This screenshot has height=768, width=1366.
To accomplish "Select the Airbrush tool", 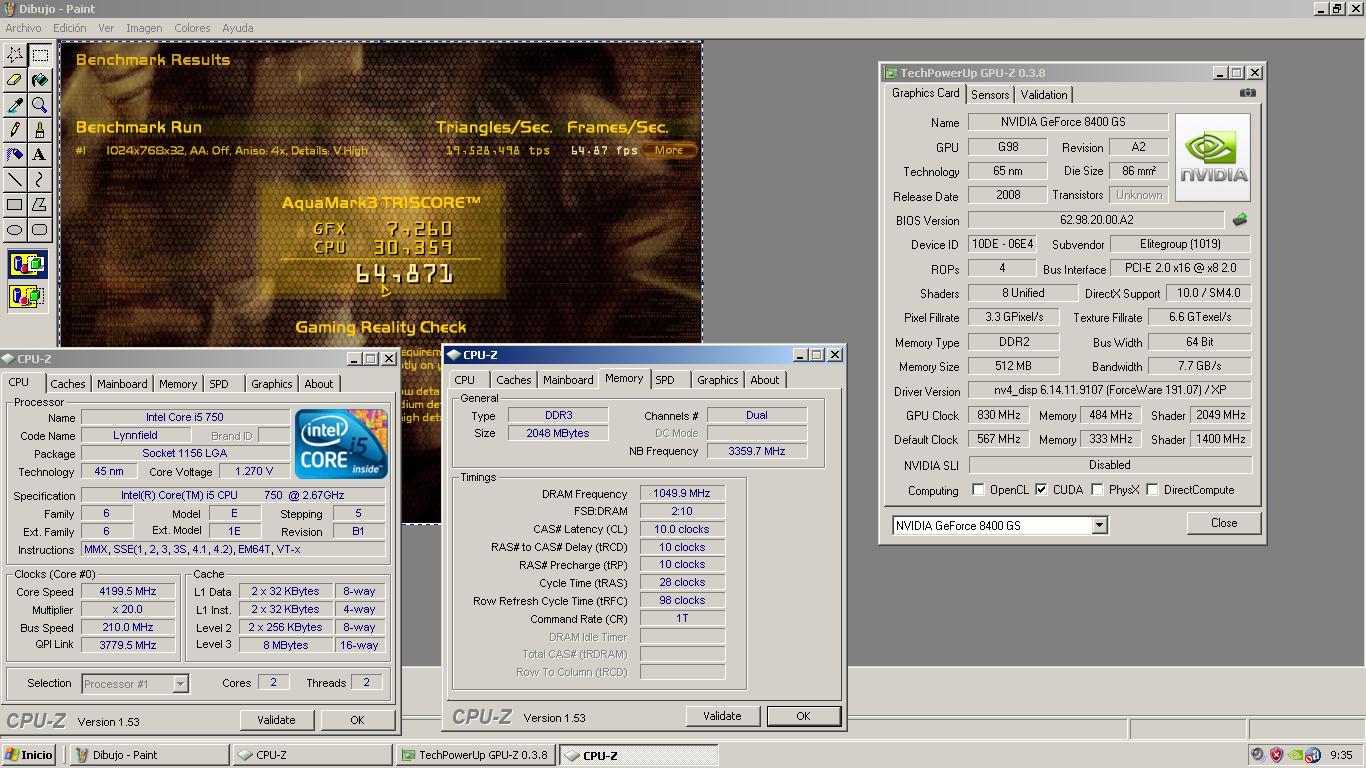I will pos(15,155).
